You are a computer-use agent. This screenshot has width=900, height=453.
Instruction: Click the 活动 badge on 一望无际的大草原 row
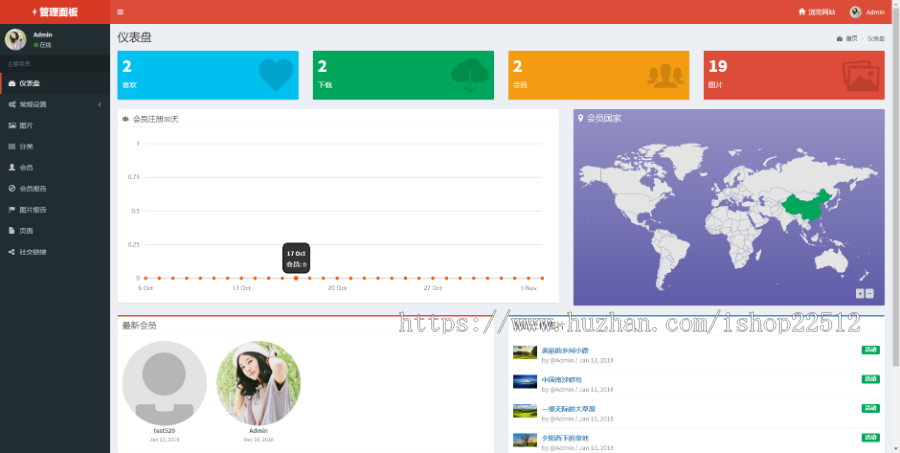pos(870,408)
